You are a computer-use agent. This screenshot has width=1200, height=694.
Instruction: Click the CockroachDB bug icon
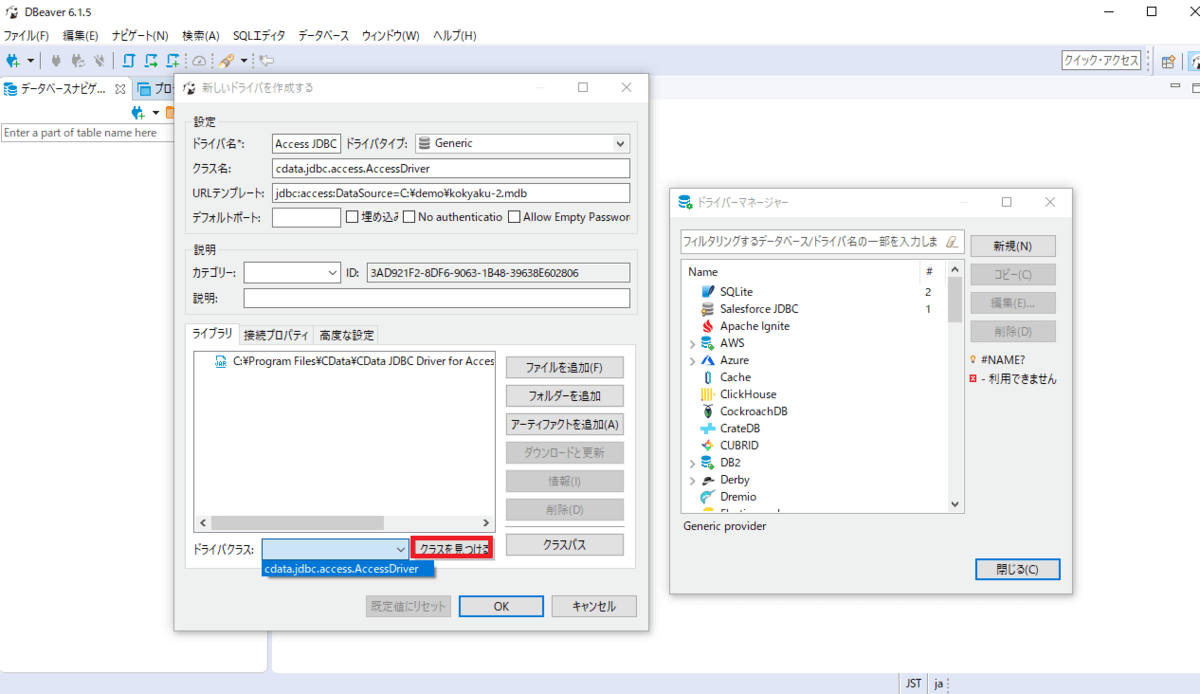[x=708, y=411]
